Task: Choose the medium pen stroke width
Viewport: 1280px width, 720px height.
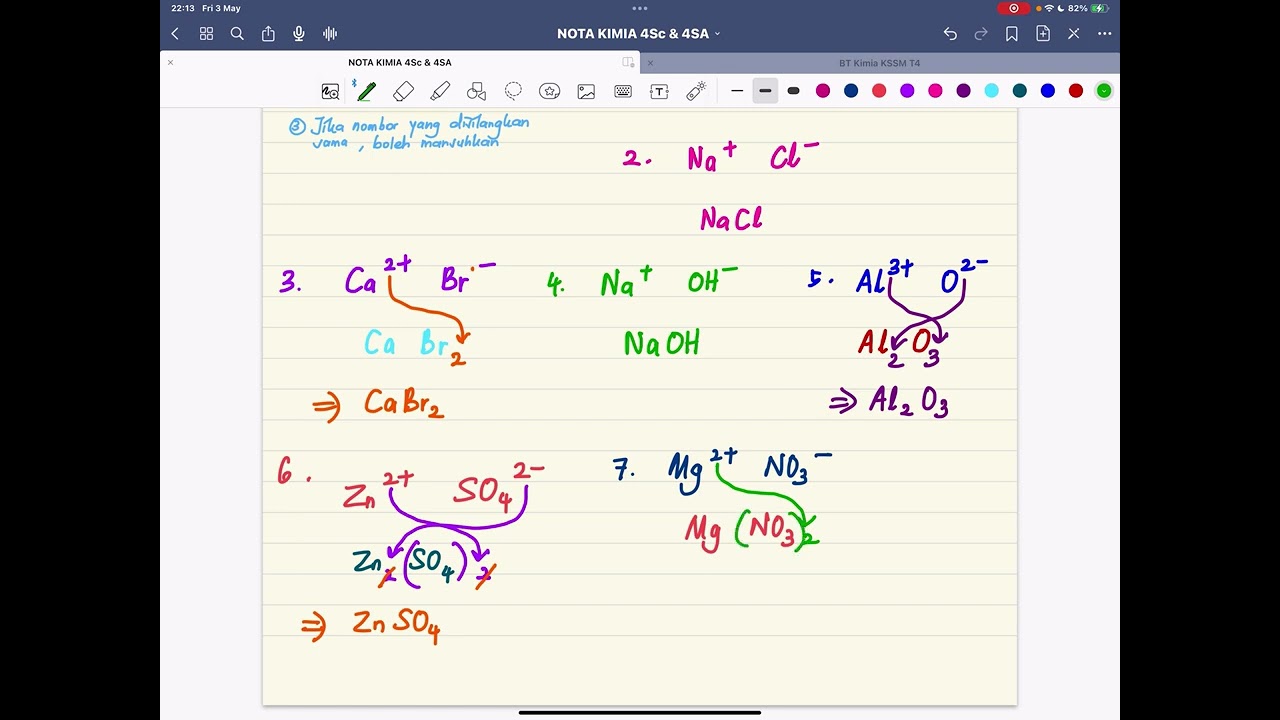Action: 765,91
